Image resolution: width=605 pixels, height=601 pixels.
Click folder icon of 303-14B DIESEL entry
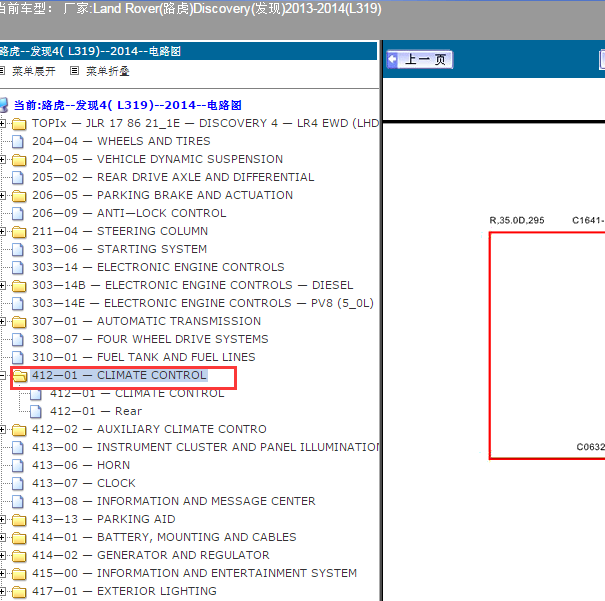click(x=19, y=285)
